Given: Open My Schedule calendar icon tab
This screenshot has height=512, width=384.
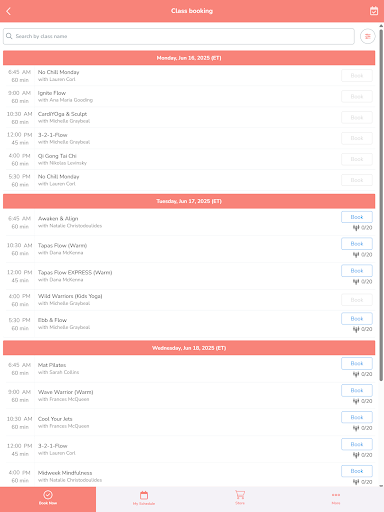Looking at the screenshot, I should [144, 498].
